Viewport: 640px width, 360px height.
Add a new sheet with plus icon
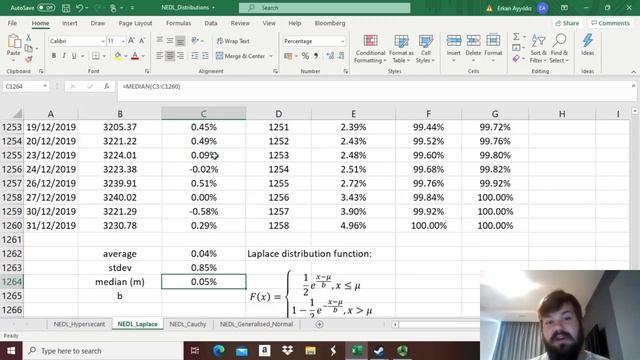coord(319,324)
